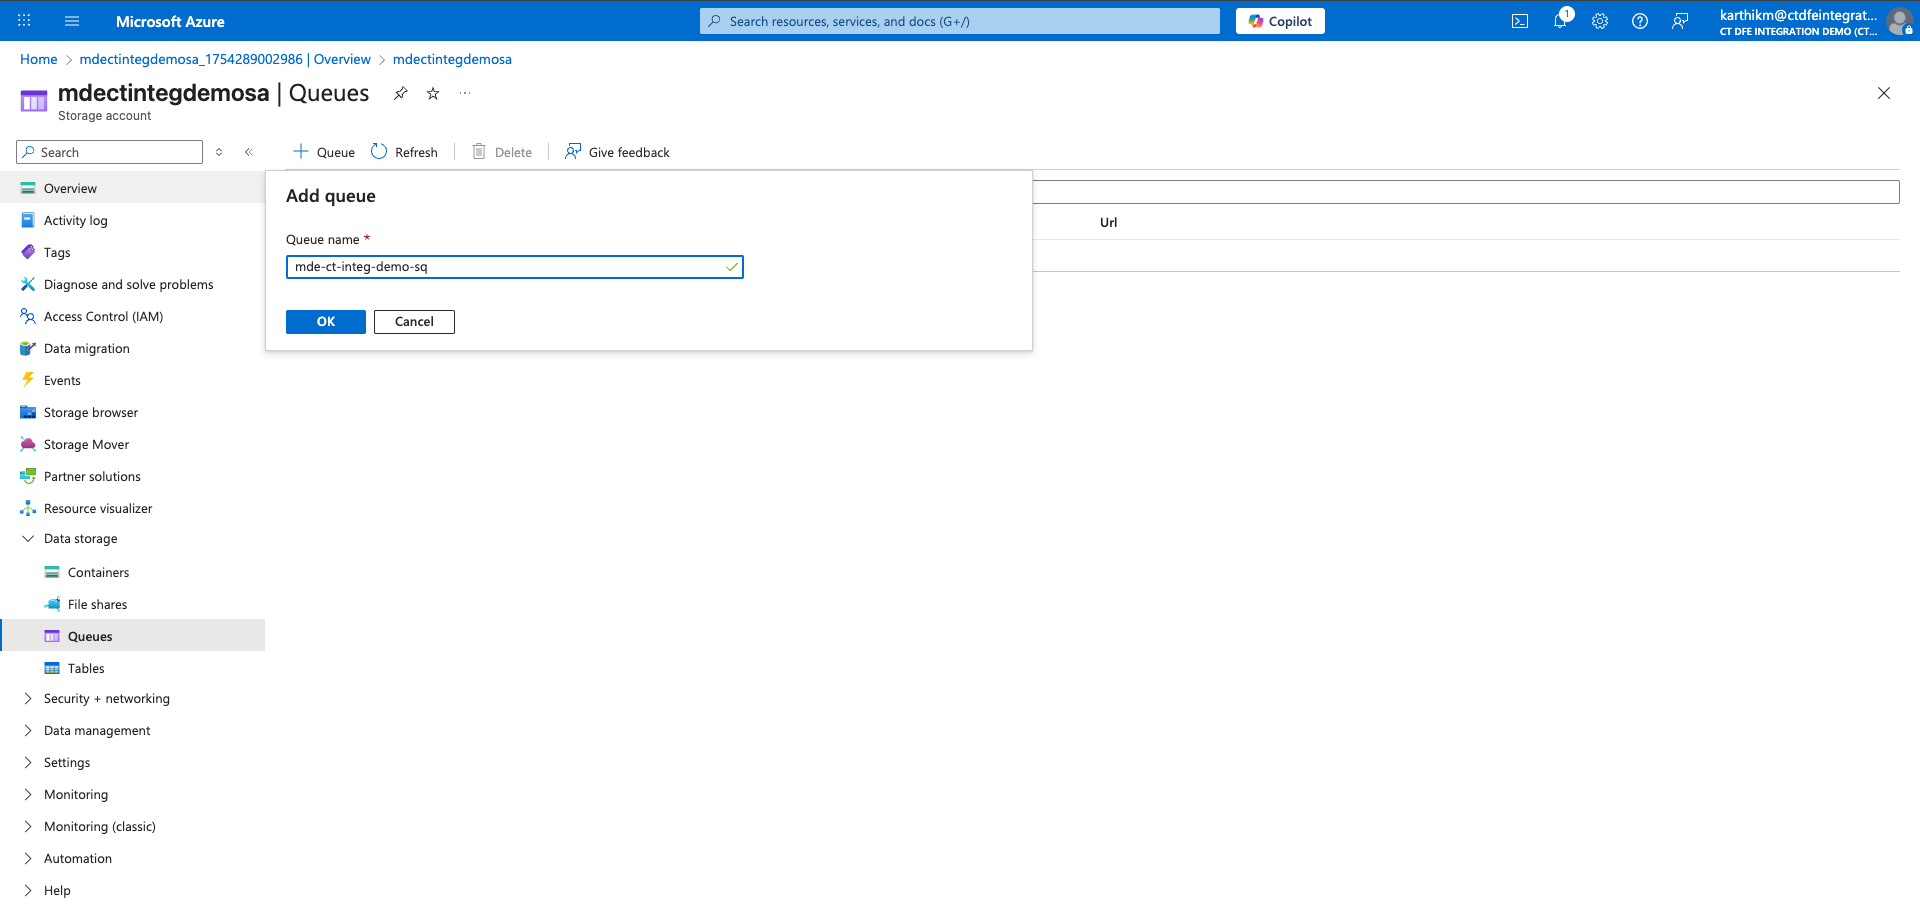Open Access Control (IAM) menu item

(x=103, y=317)
